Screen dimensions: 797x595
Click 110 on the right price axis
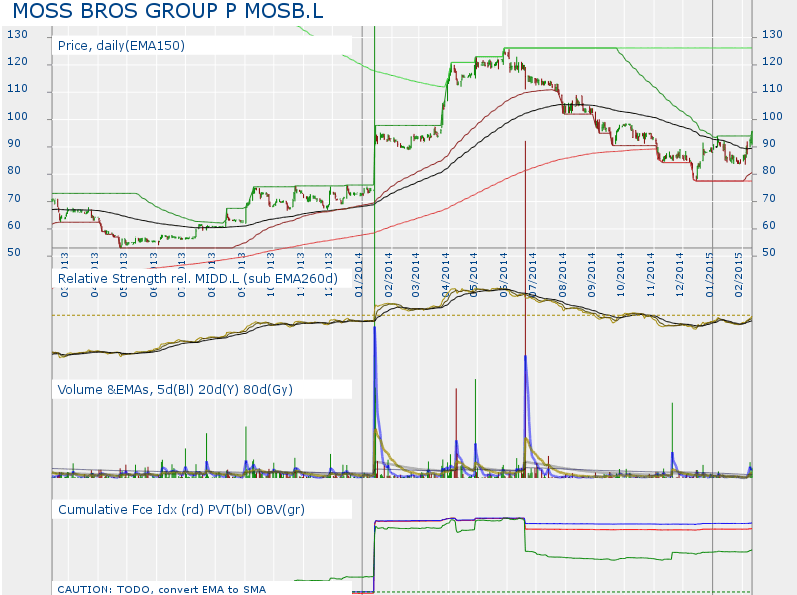[772, 88]
